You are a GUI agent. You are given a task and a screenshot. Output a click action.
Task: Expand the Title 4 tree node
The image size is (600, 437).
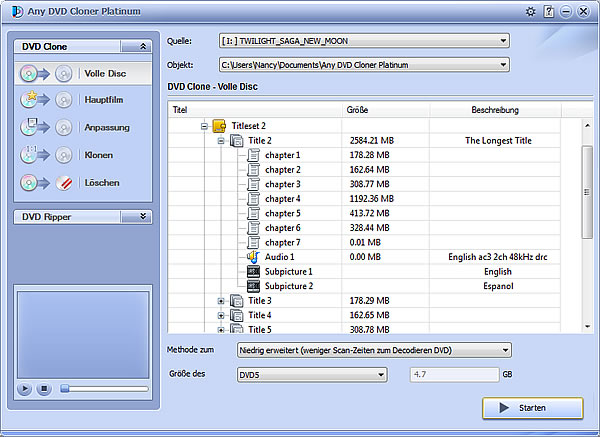(x=221, y=316)
